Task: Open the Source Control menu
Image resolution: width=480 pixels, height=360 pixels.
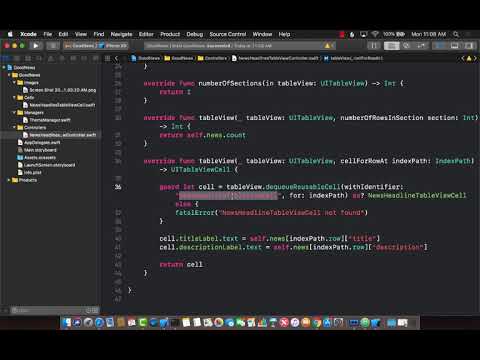Action: point(228,34)
